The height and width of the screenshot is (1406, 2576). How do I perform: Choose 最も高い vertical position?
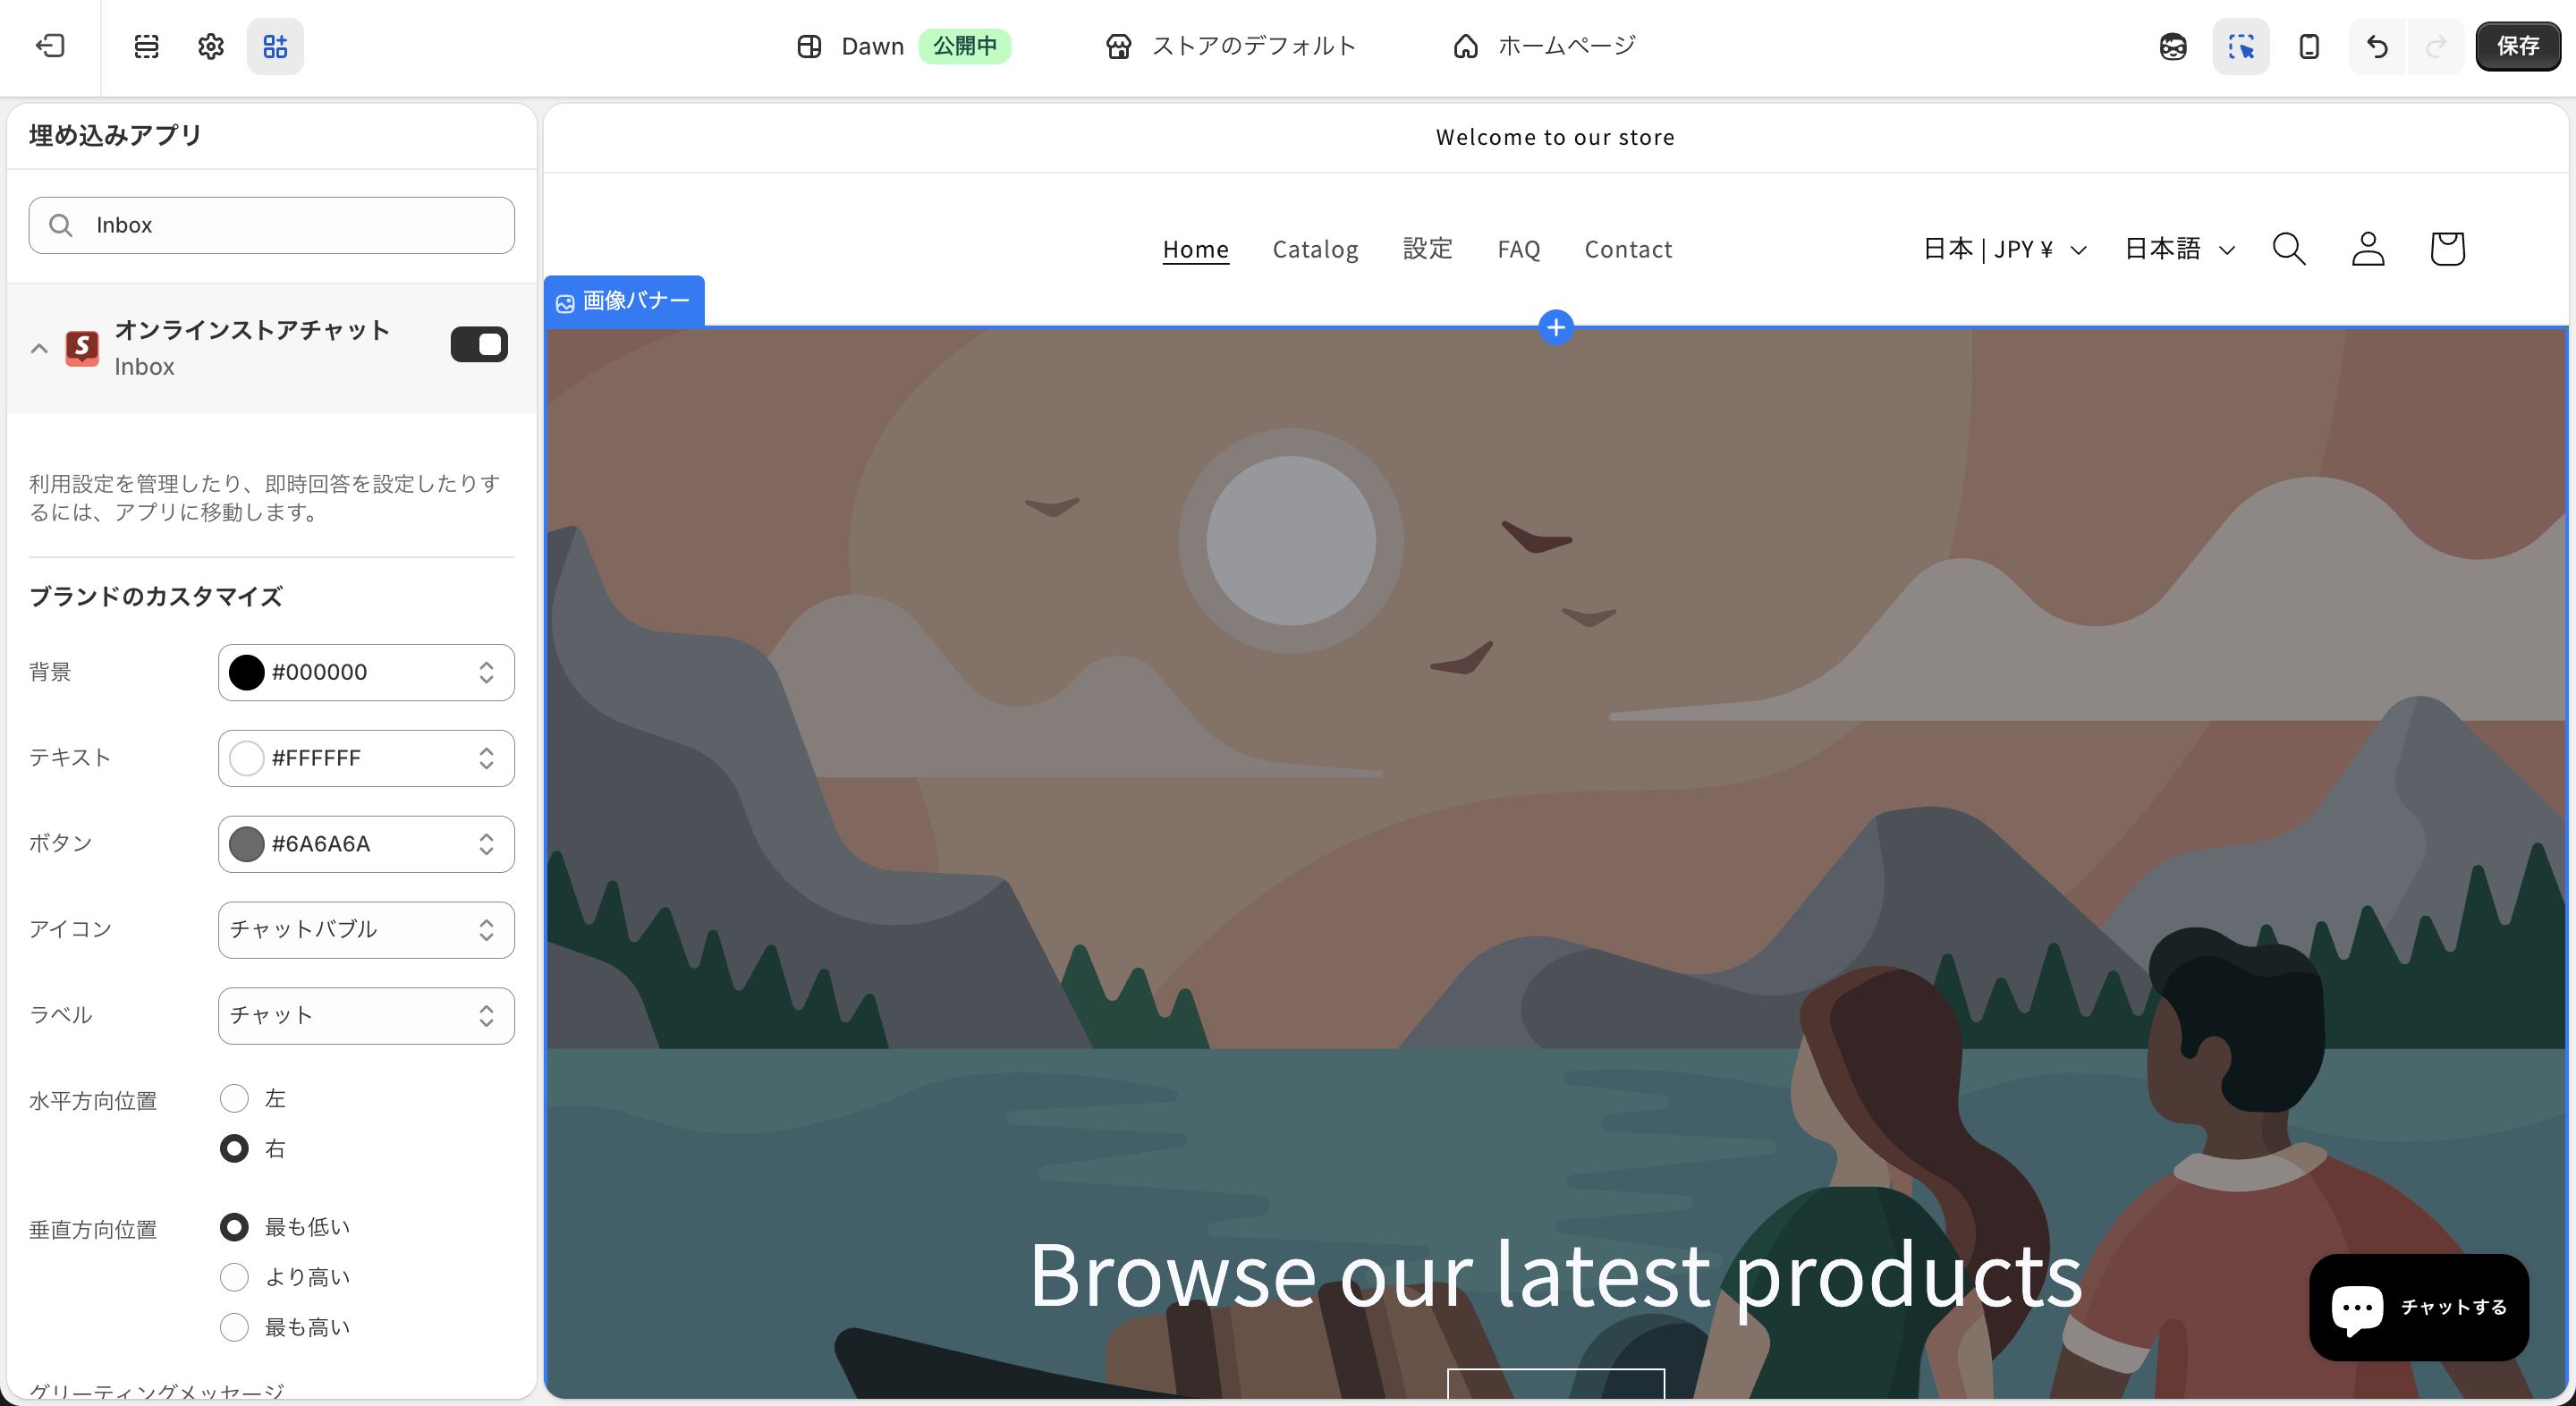coord(234,1327)
